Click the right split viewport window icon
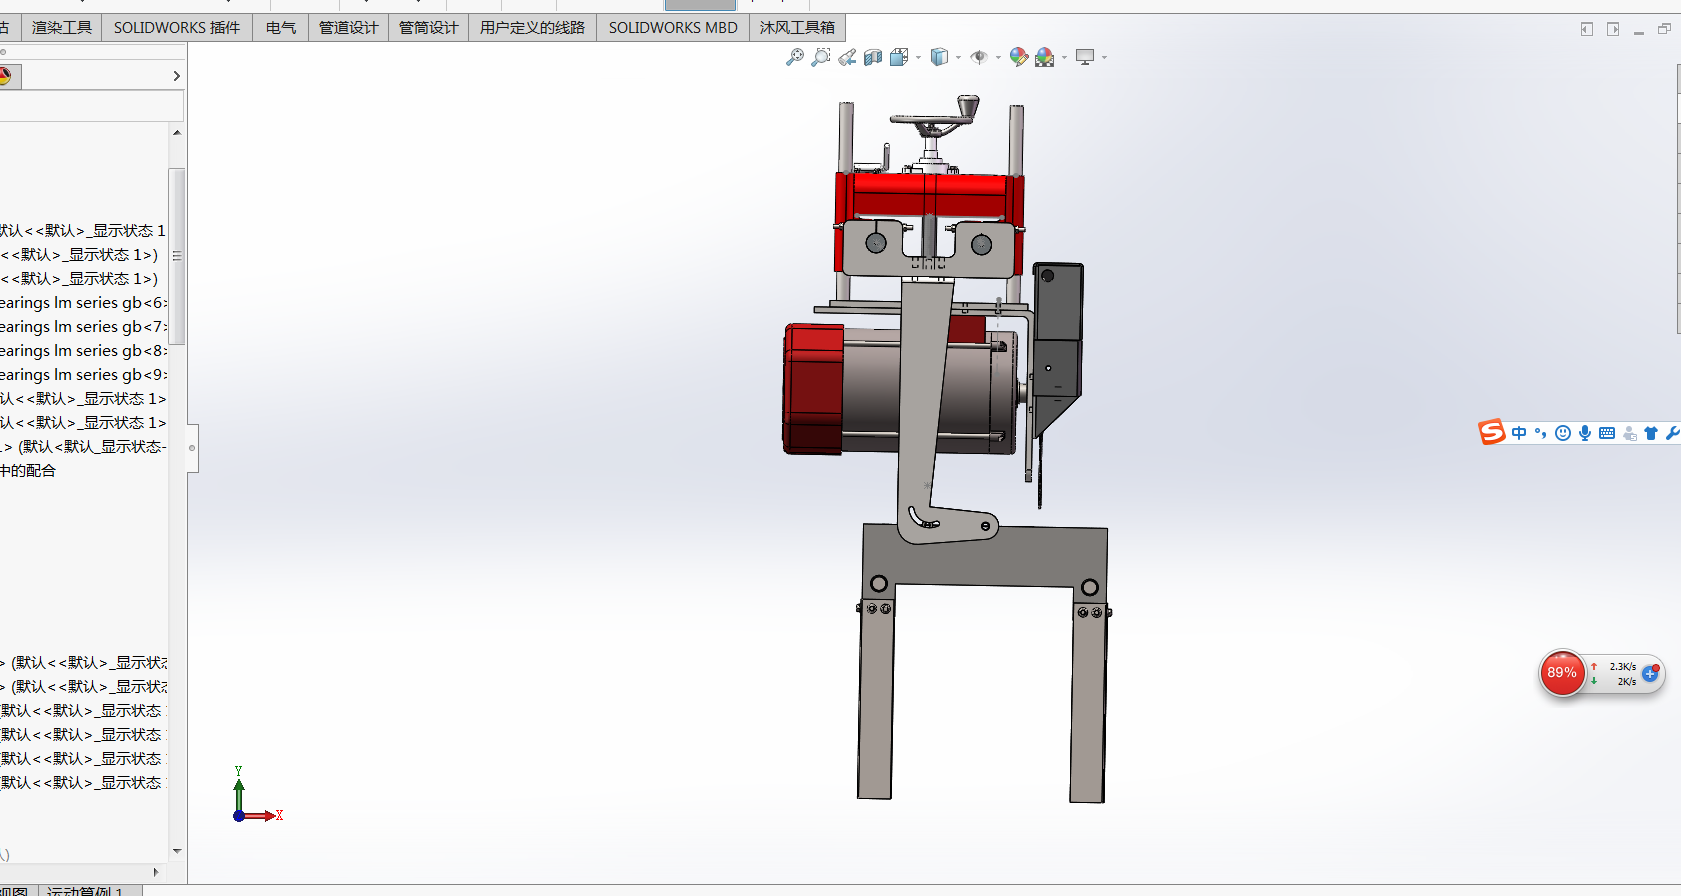This screenshot has height=896, width=1681. point(1613,29)
